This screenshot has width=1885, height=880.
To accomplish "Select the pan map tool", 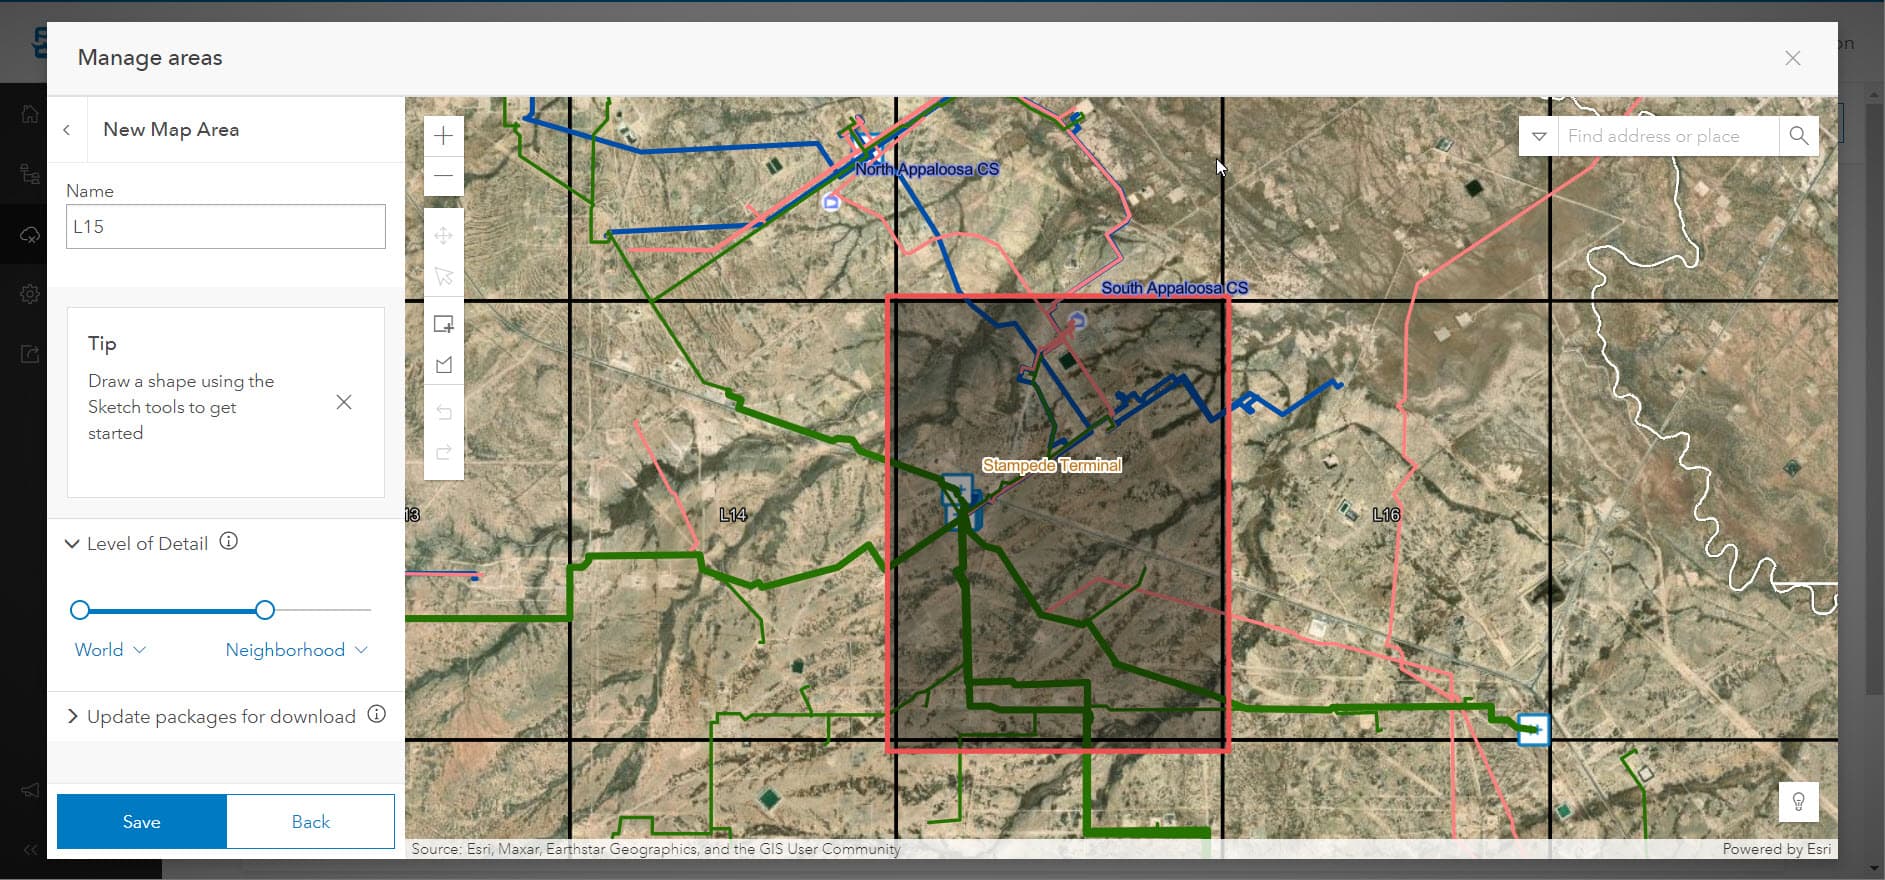I will point(444,236).
